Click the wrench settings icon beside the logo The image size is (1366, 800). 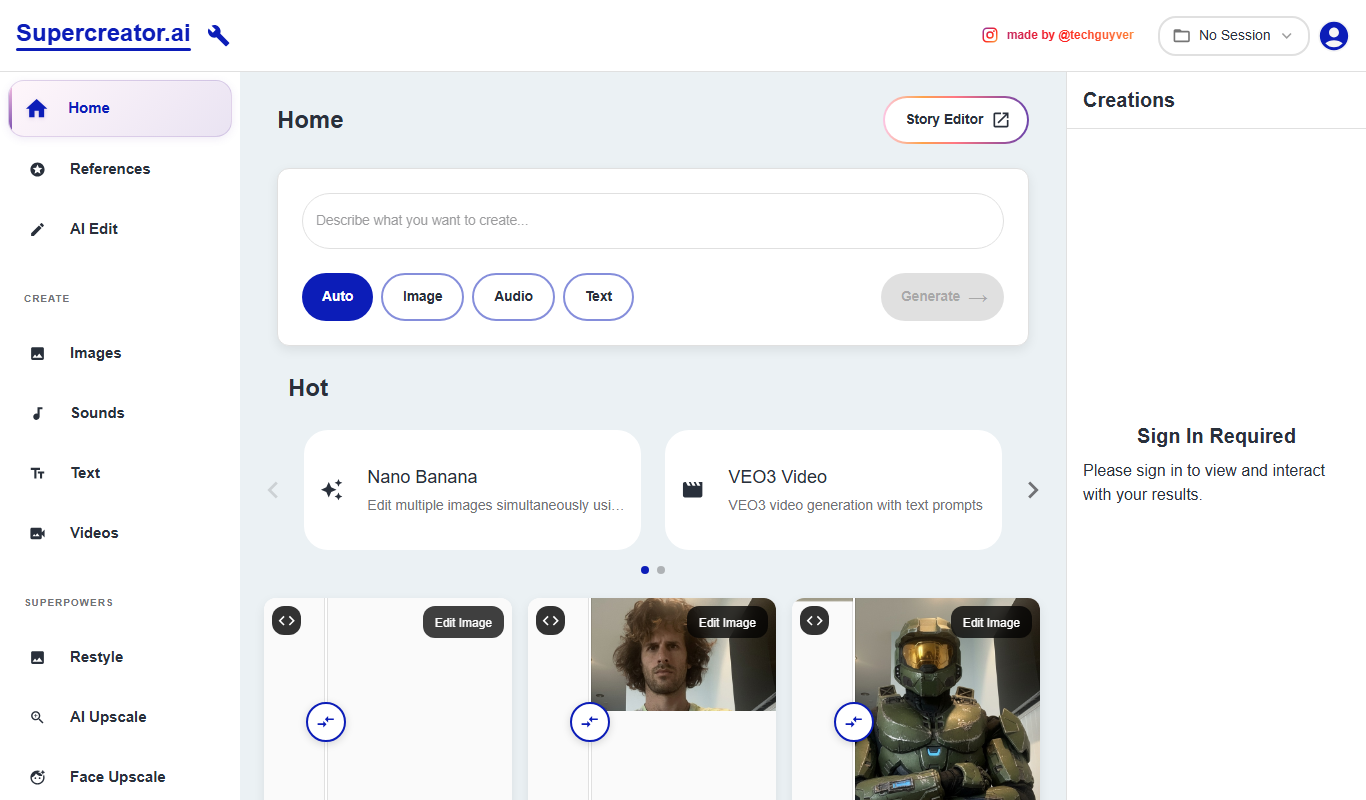coord(218,35)
